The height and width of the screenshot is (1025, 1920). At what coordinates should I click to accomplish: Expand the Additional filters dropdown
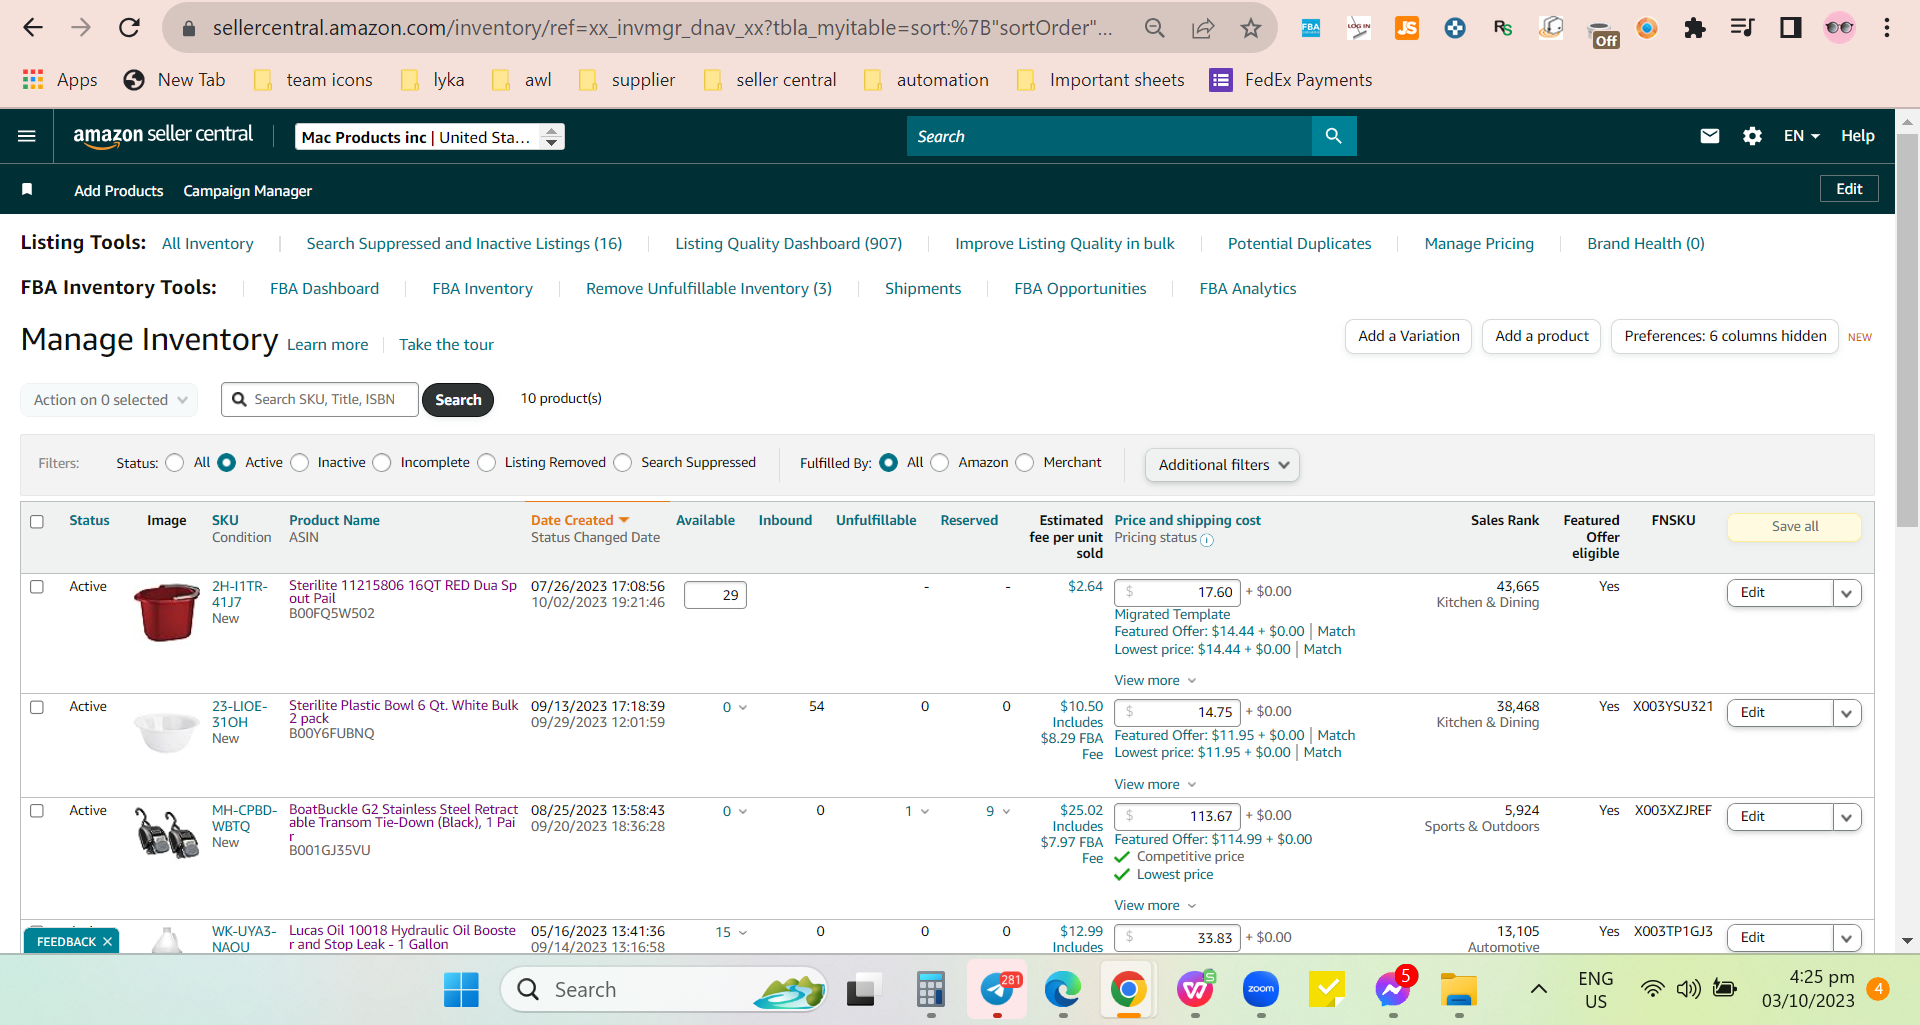coord(1222,465)
